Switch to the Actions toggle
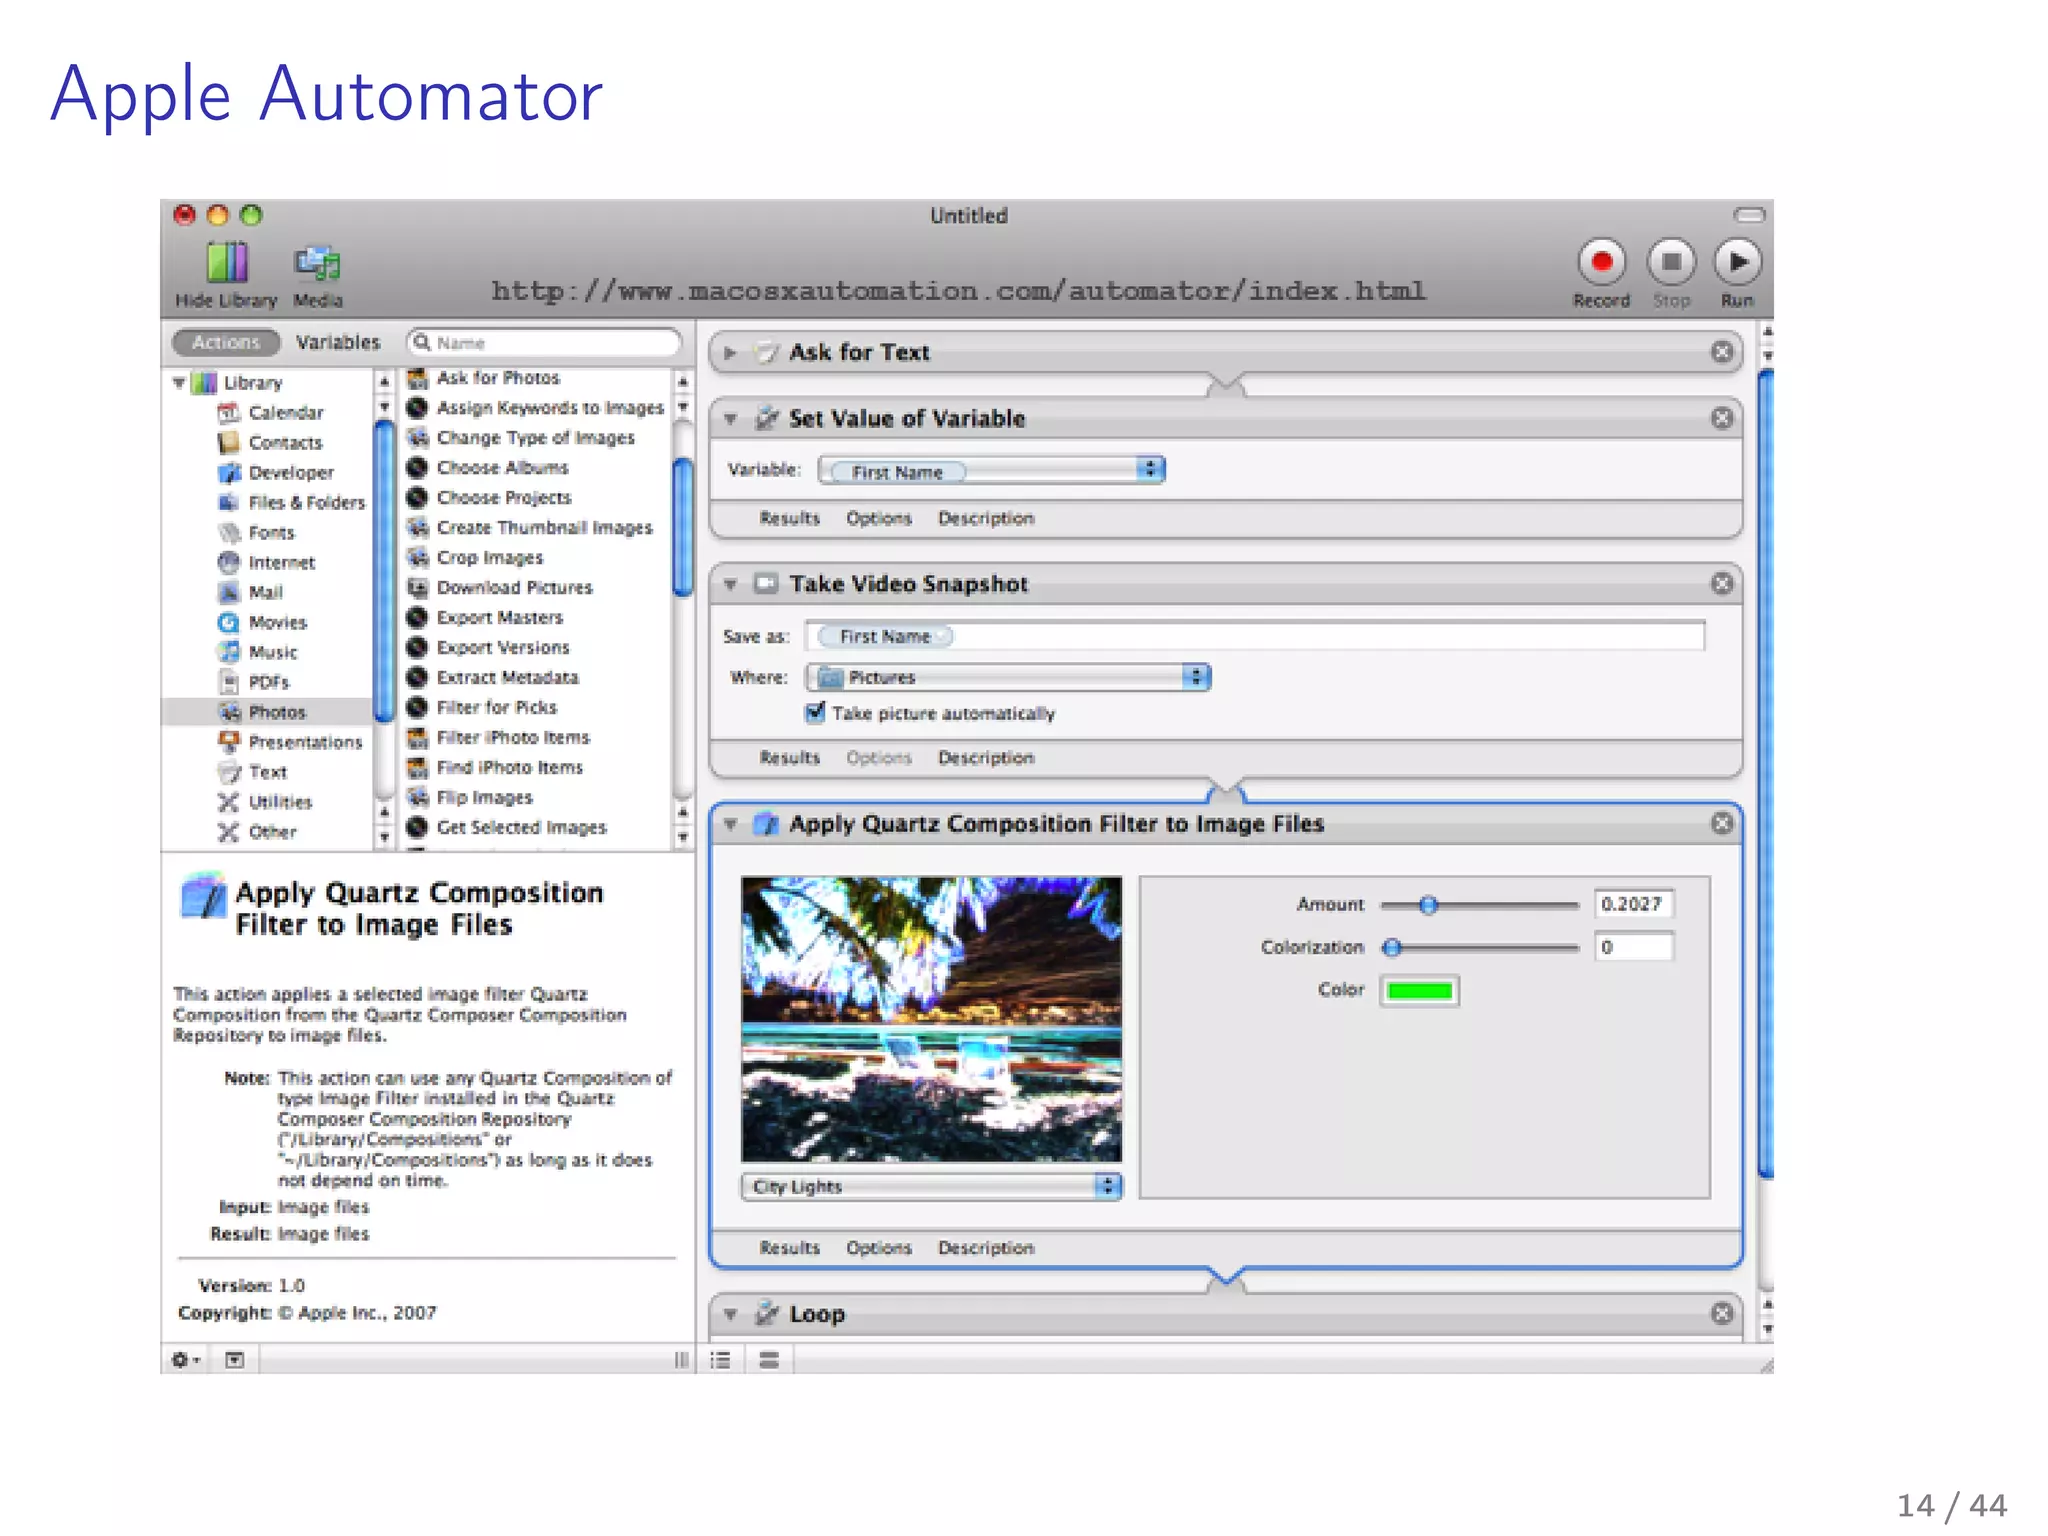The image size is (2048, 1536). (226, 342)
